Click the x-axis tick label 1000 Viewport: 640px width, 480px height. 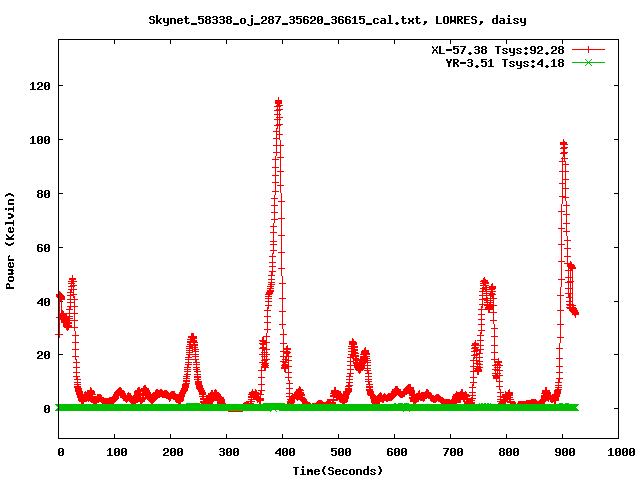point(621,452)
